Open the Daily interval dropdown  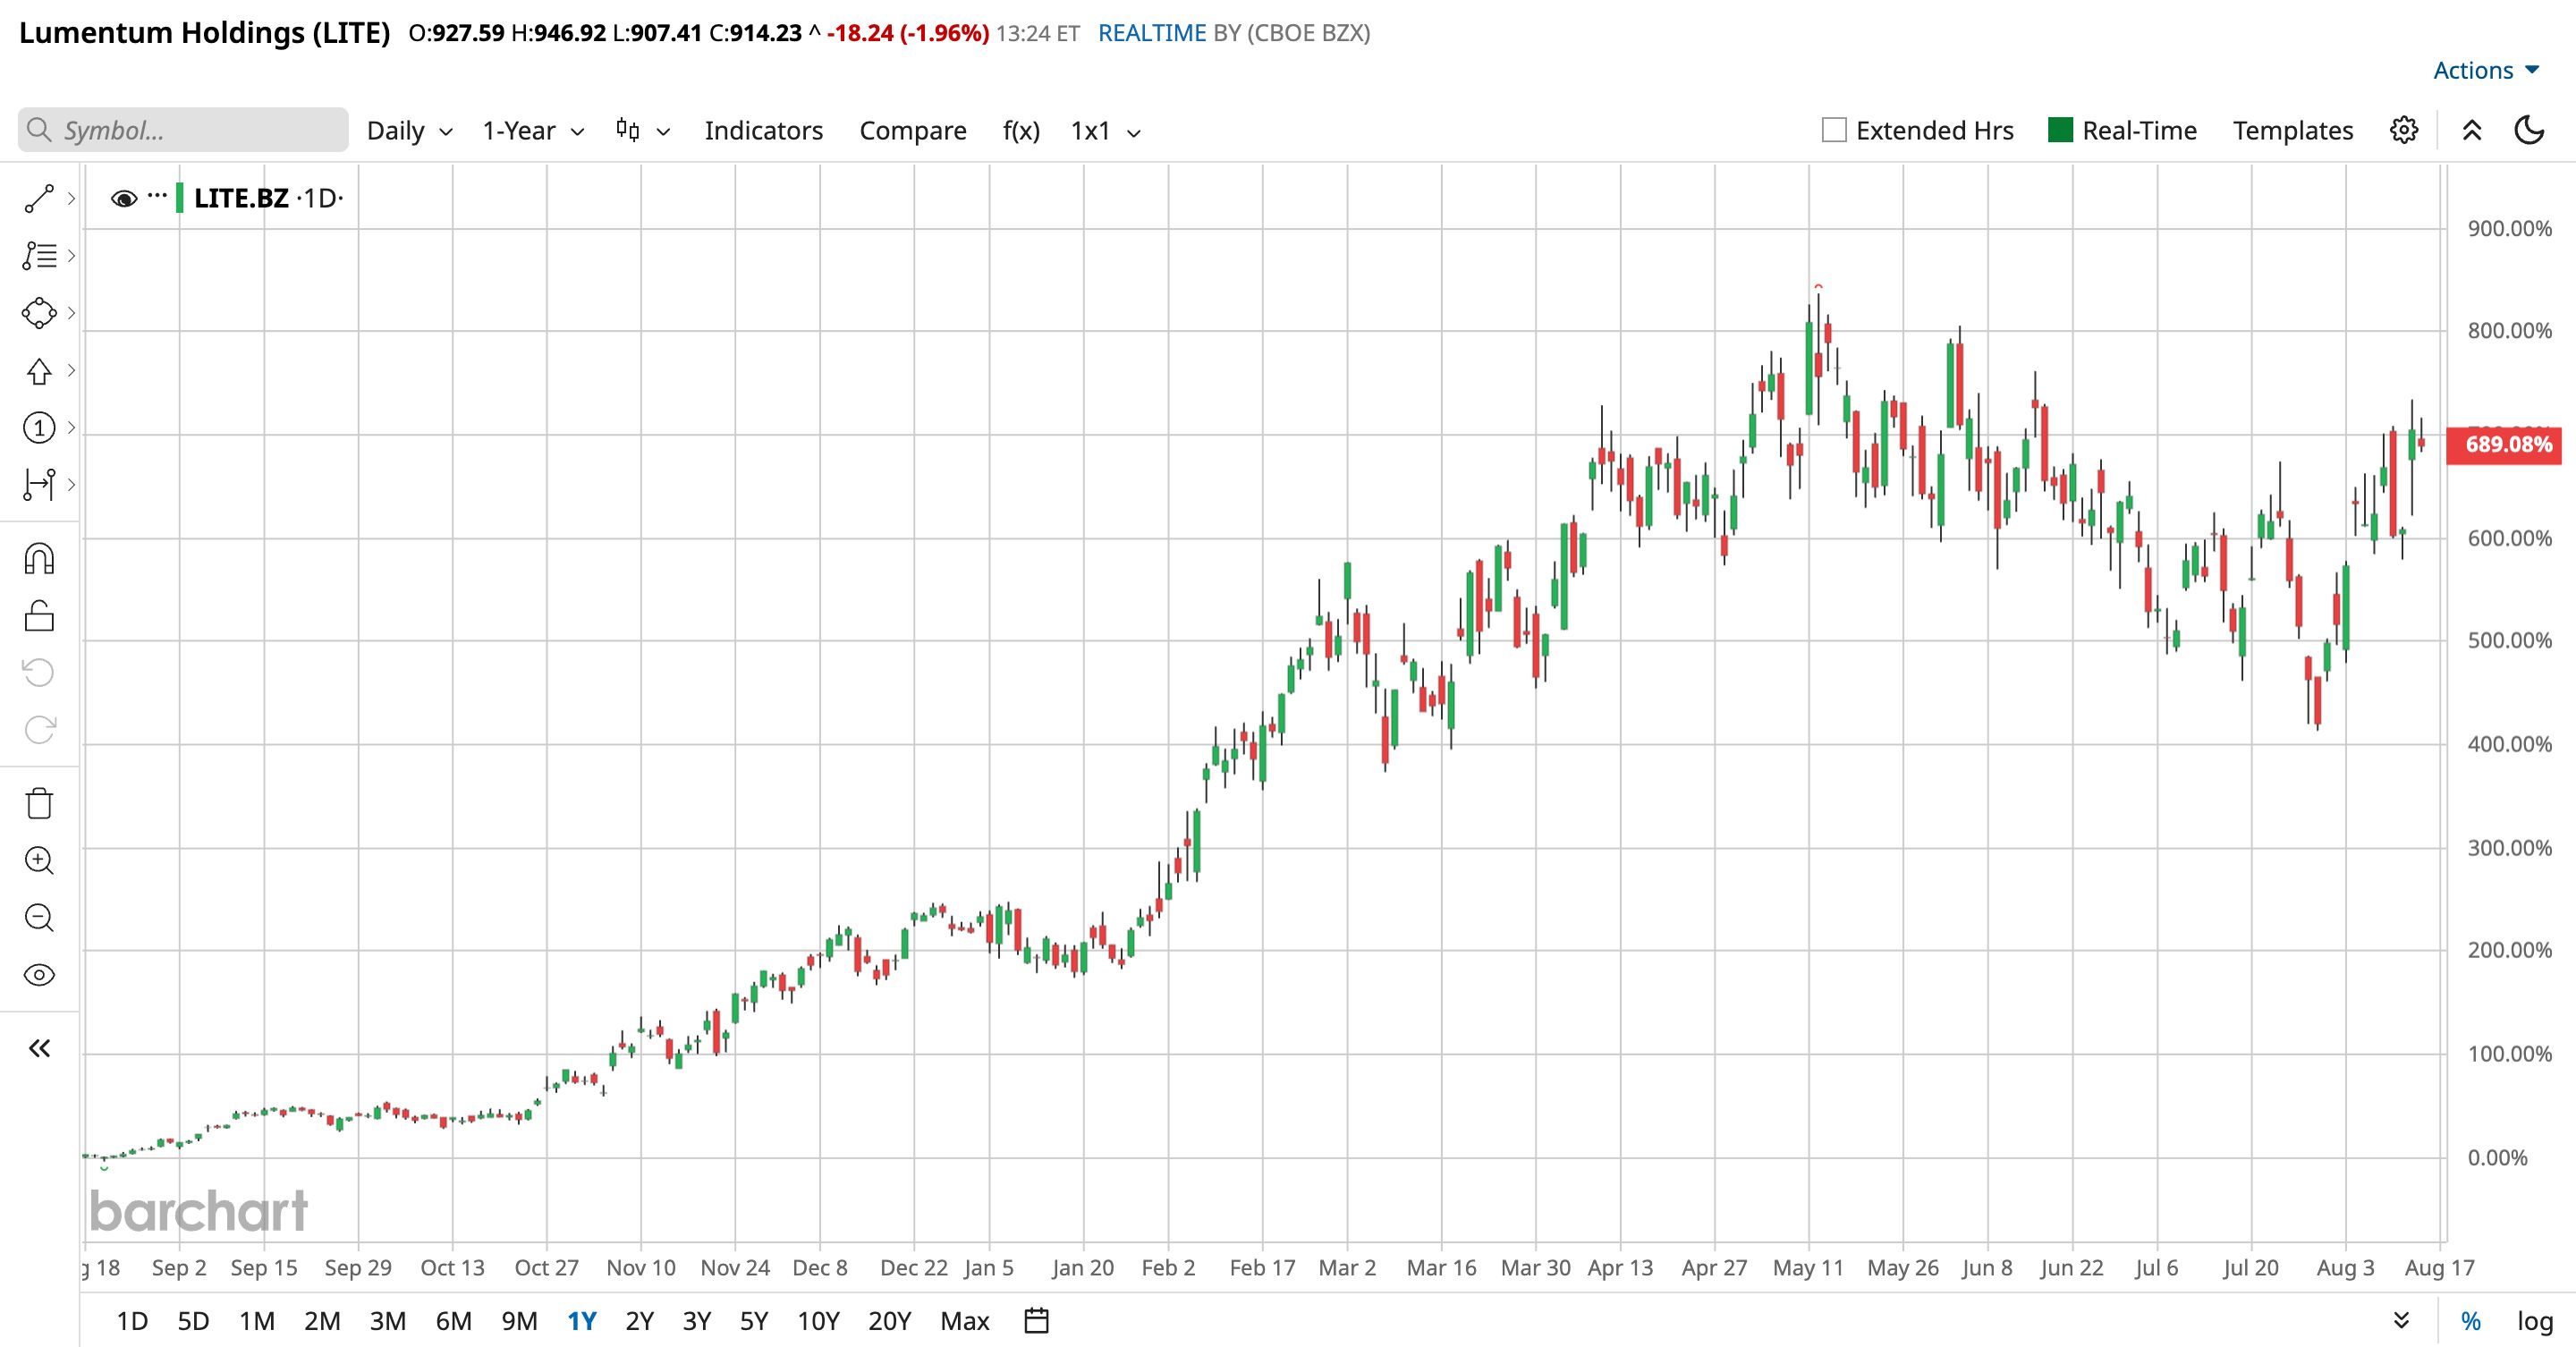(410, 131)
